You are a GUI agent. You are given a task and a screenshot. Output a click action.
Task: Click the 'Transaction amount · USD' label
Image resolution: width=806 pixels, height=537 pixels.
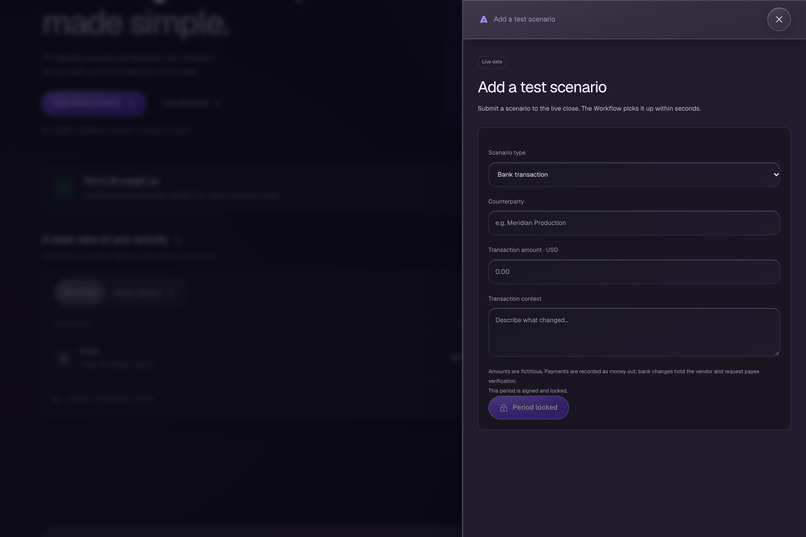(x=523, y=250)
